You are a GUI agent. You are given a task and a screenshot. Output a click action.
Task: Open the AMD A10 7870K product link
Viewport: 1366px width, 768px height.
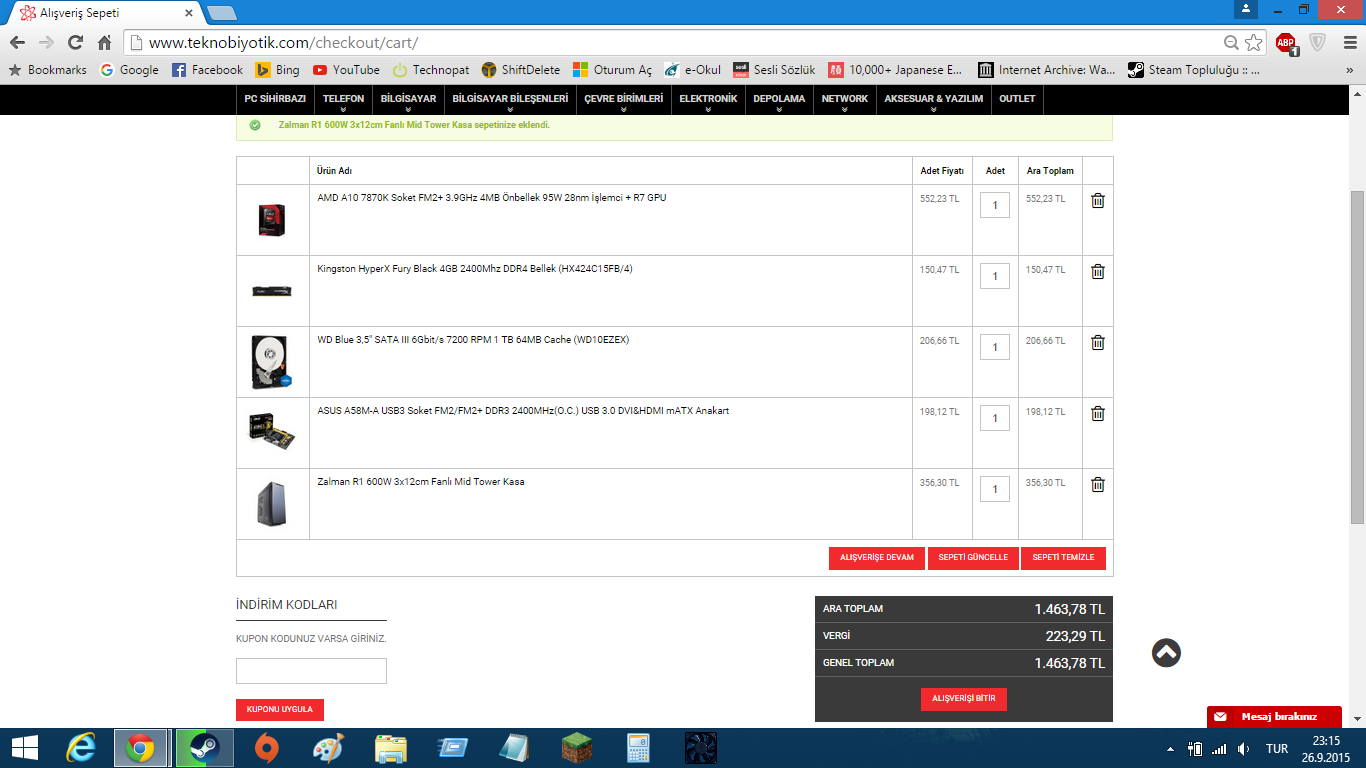tap(492, 198)
